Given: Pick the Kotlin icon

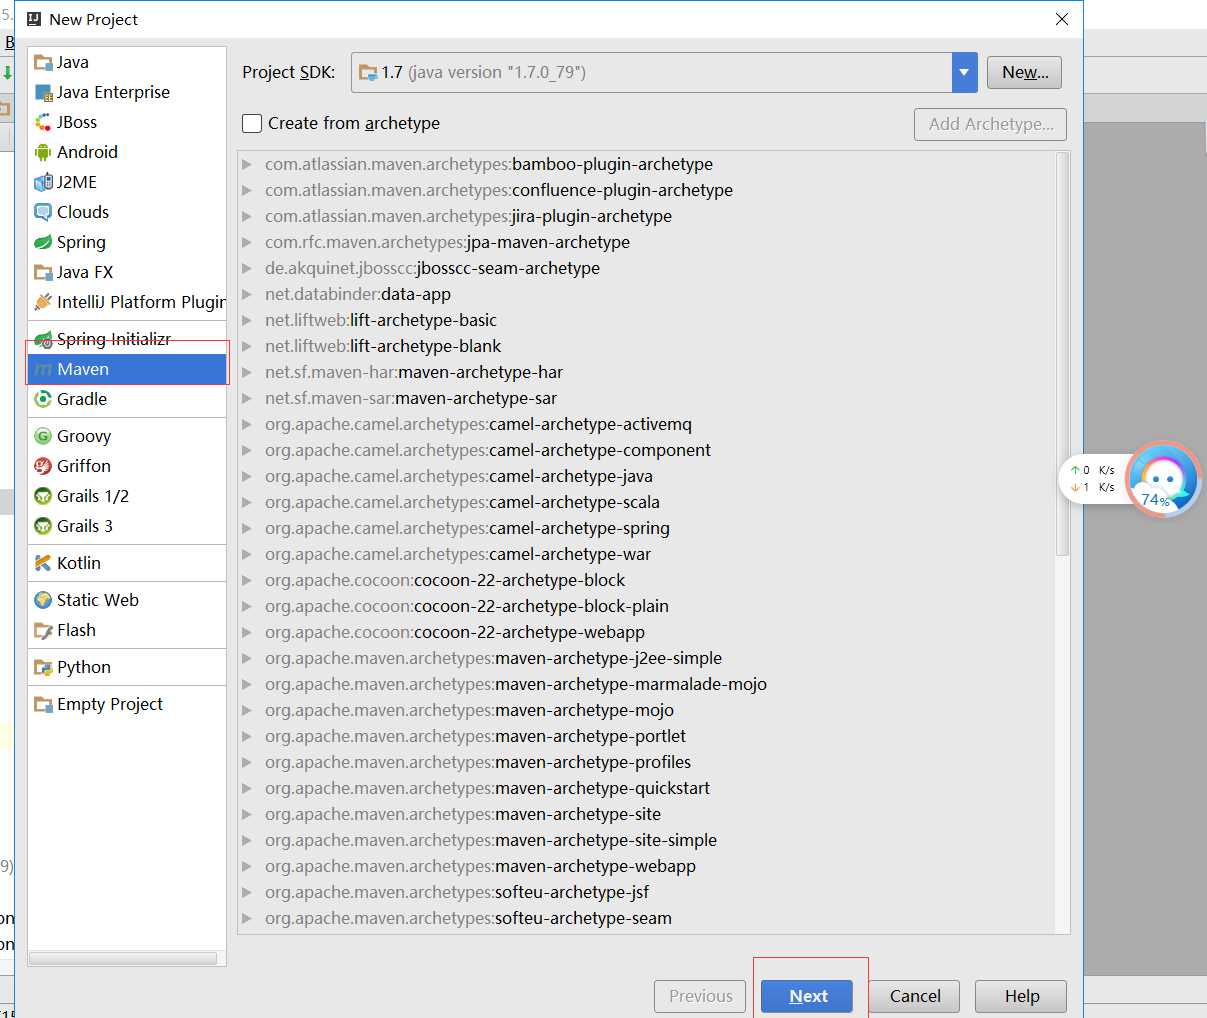Looking at the screenshot, I should pos(43,563).
